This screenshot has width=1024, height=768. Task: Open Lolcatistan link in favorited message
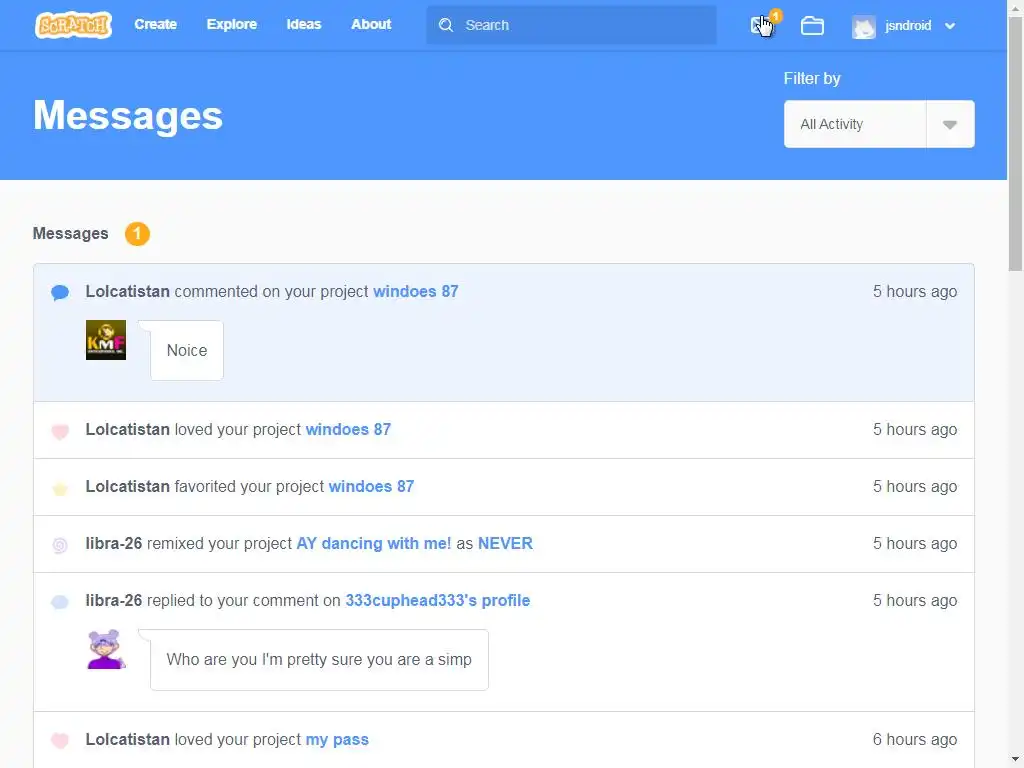[127, 487]
